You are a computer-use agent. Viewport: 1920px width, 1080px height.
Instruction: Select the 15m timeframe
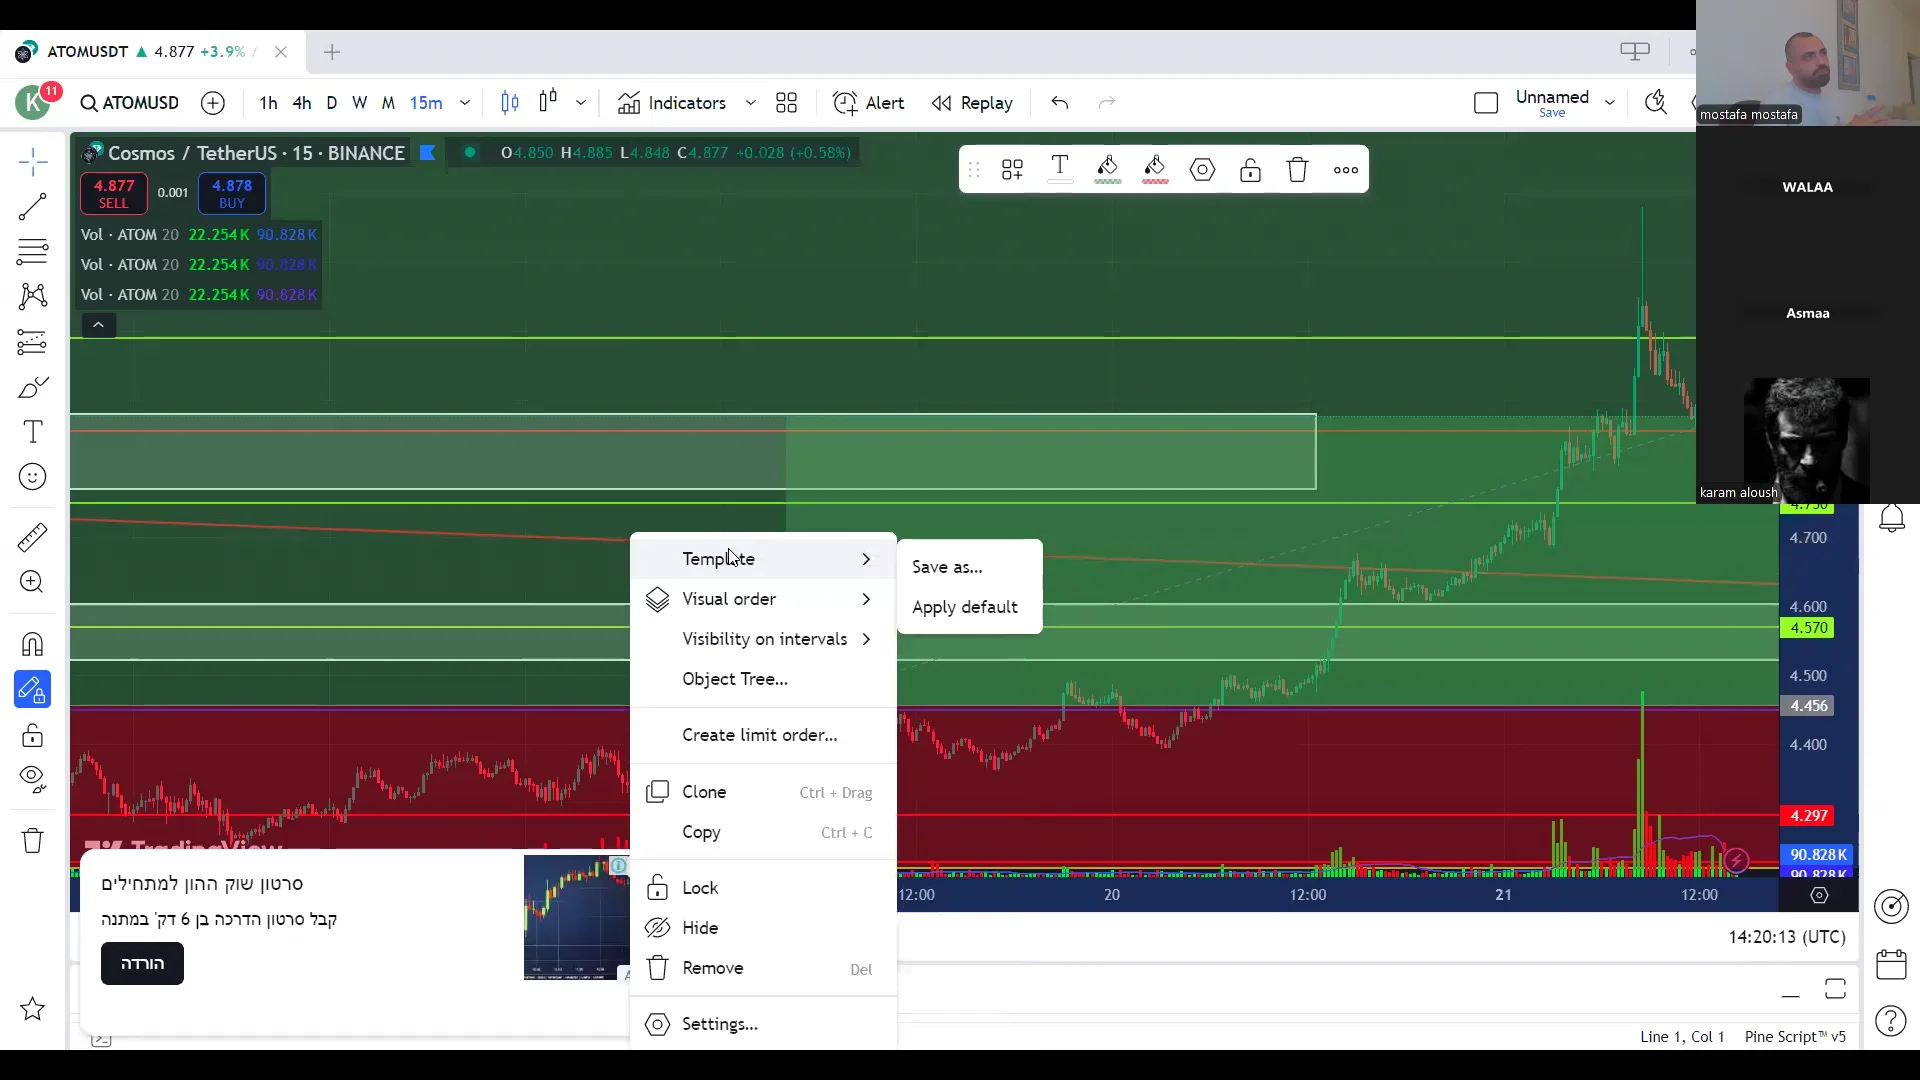(426, 103)
